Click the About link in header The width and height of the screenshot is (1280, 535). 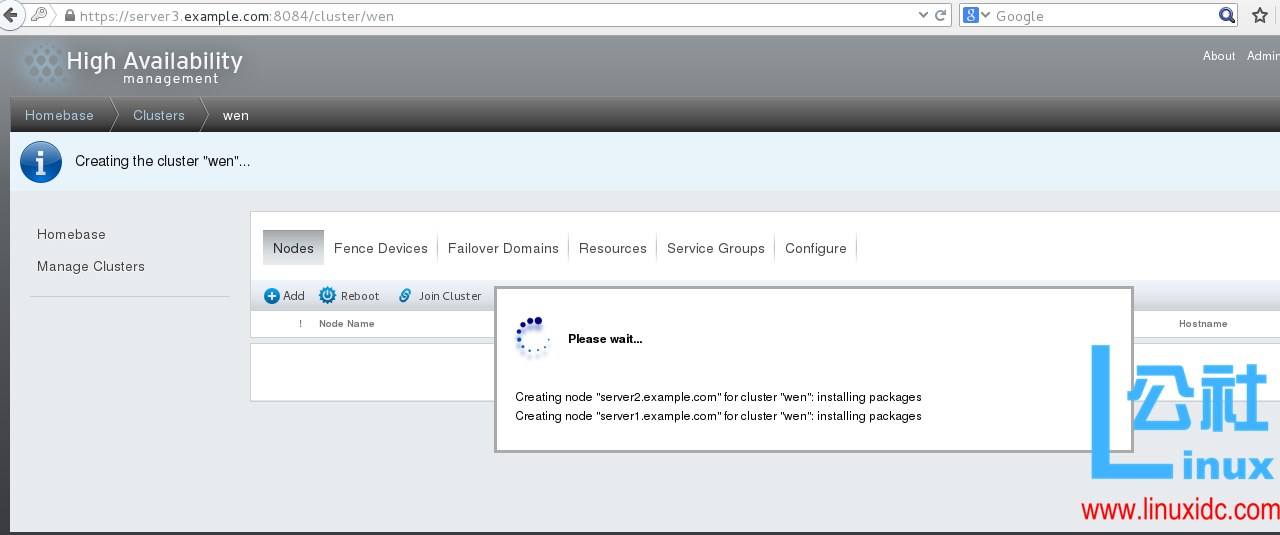(1219, 56)
